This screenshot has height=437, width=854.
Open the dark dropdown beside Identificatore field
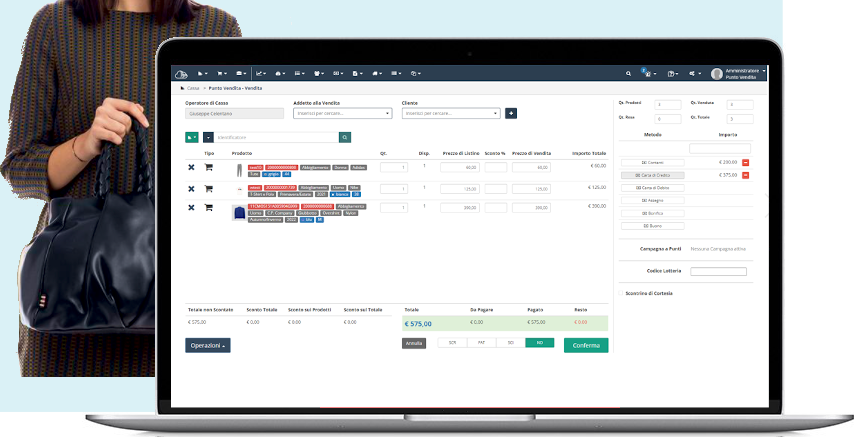[x=208, y=137]
